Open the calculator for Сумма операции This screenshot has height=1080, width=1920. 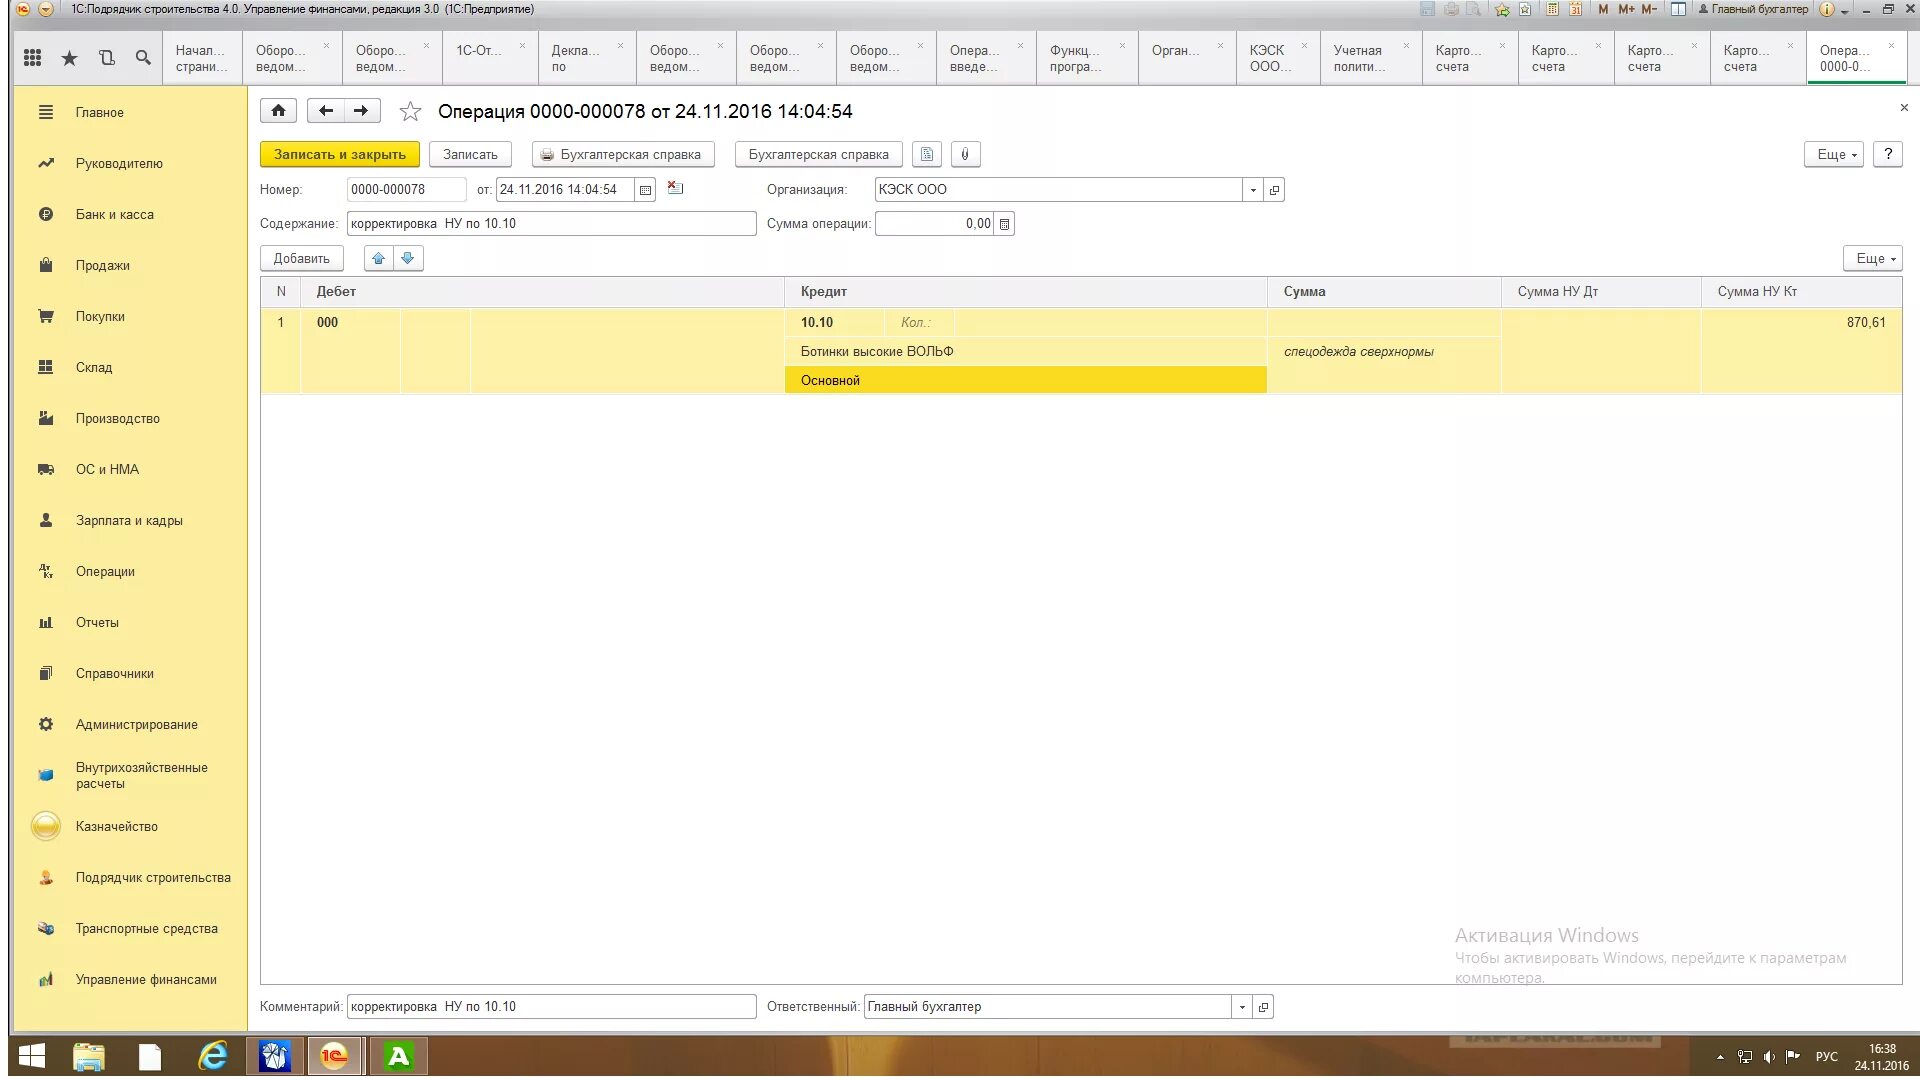(1005, 224)
